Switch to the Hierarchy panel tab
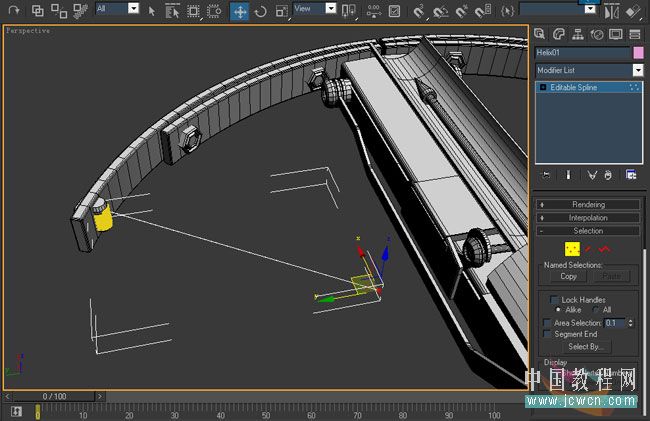Screen dimensions: 650x421 click(x=577, y=34)
